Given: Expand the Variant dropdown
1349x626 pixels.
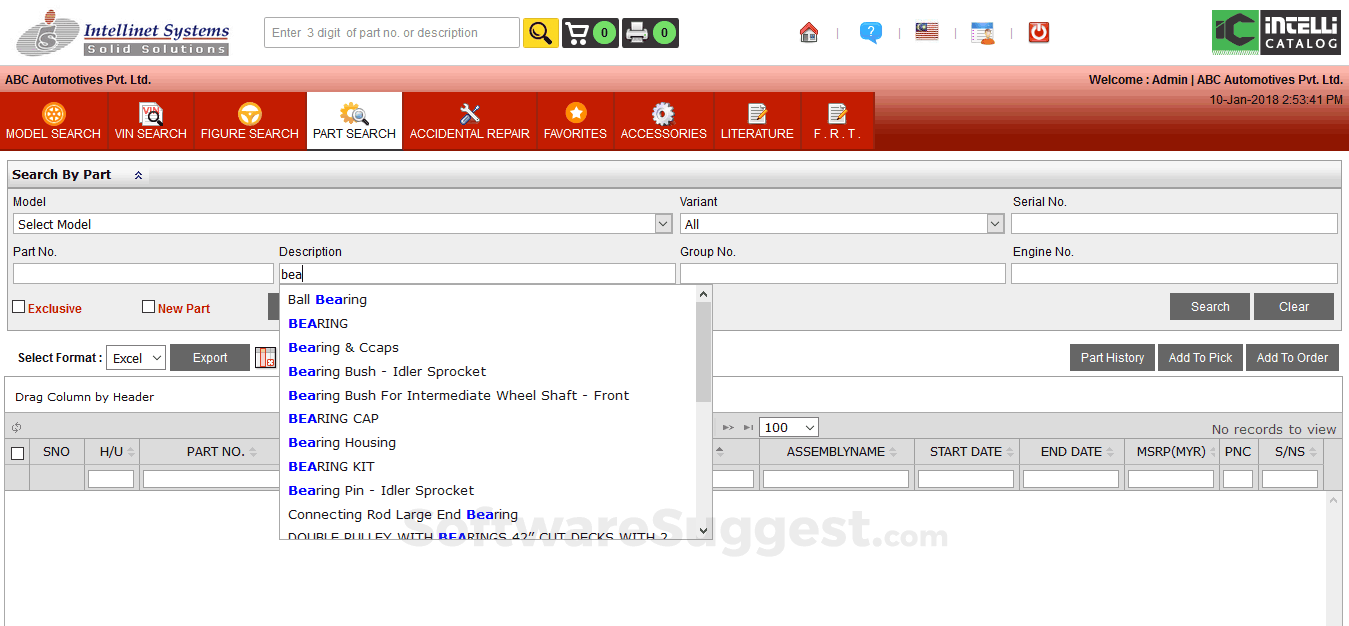Looking at the screenshot, I should 841,224.
